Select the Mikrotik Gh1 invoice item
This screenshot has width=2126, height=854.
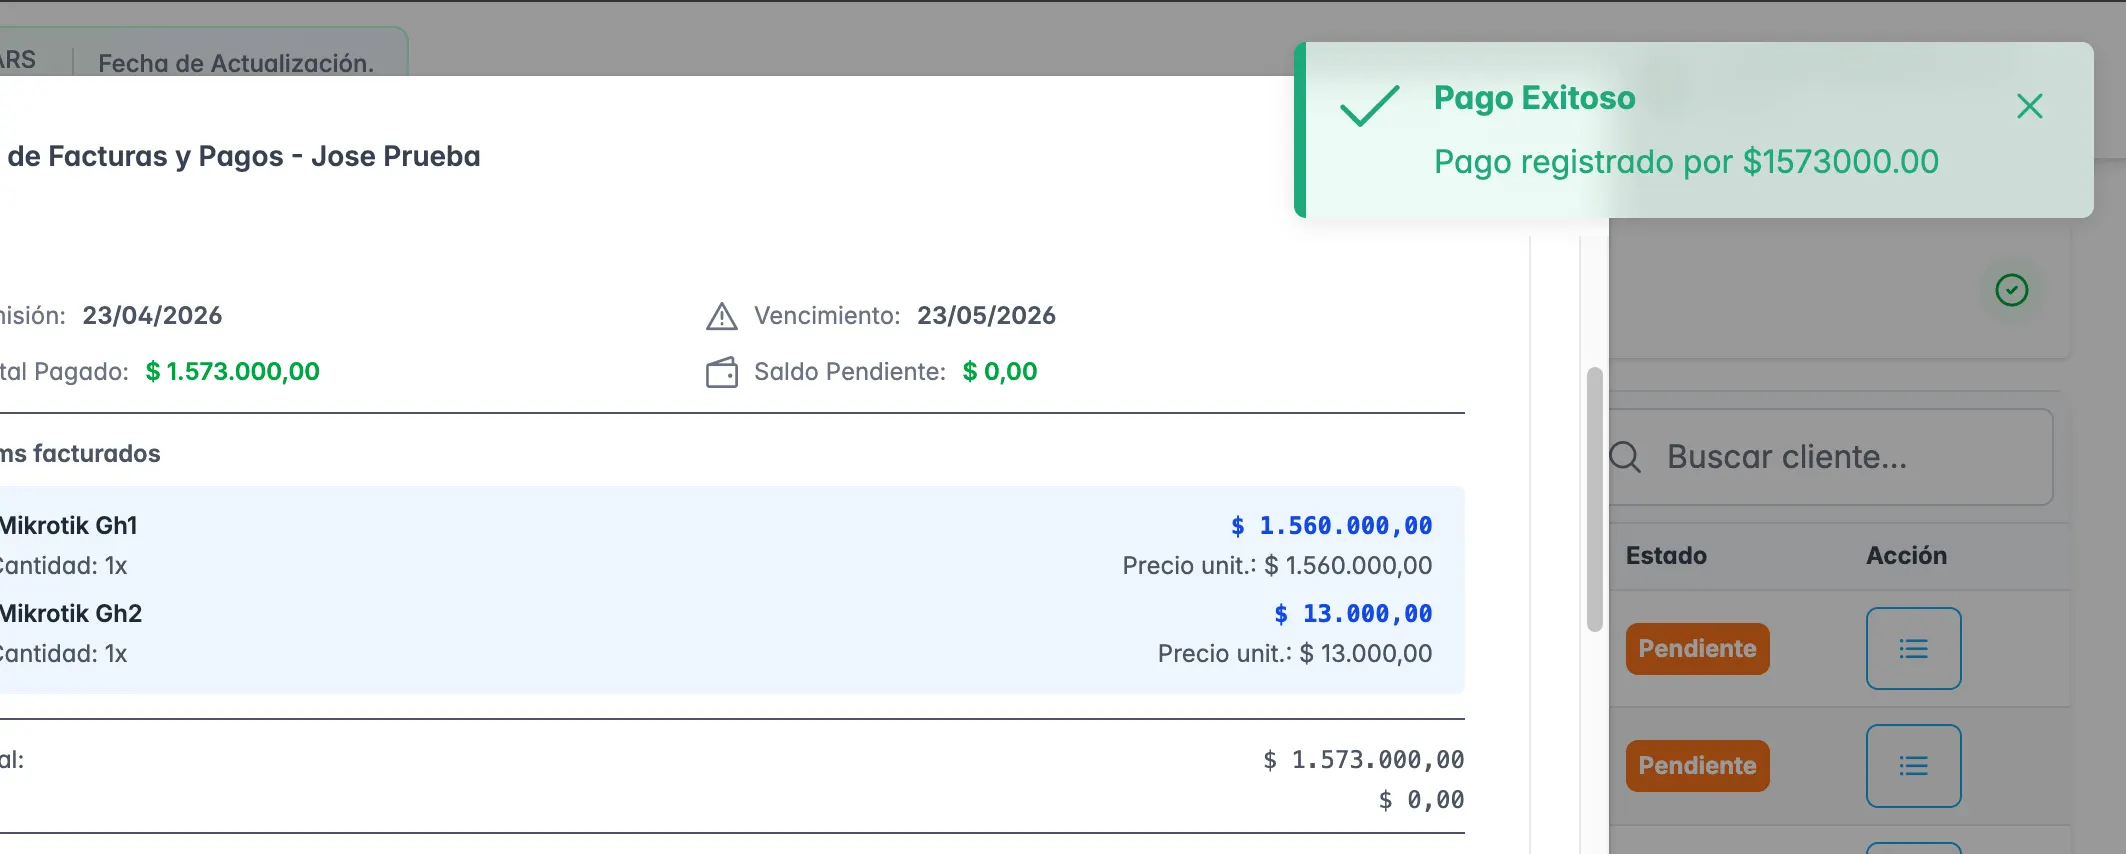click(x=69, y=526)
